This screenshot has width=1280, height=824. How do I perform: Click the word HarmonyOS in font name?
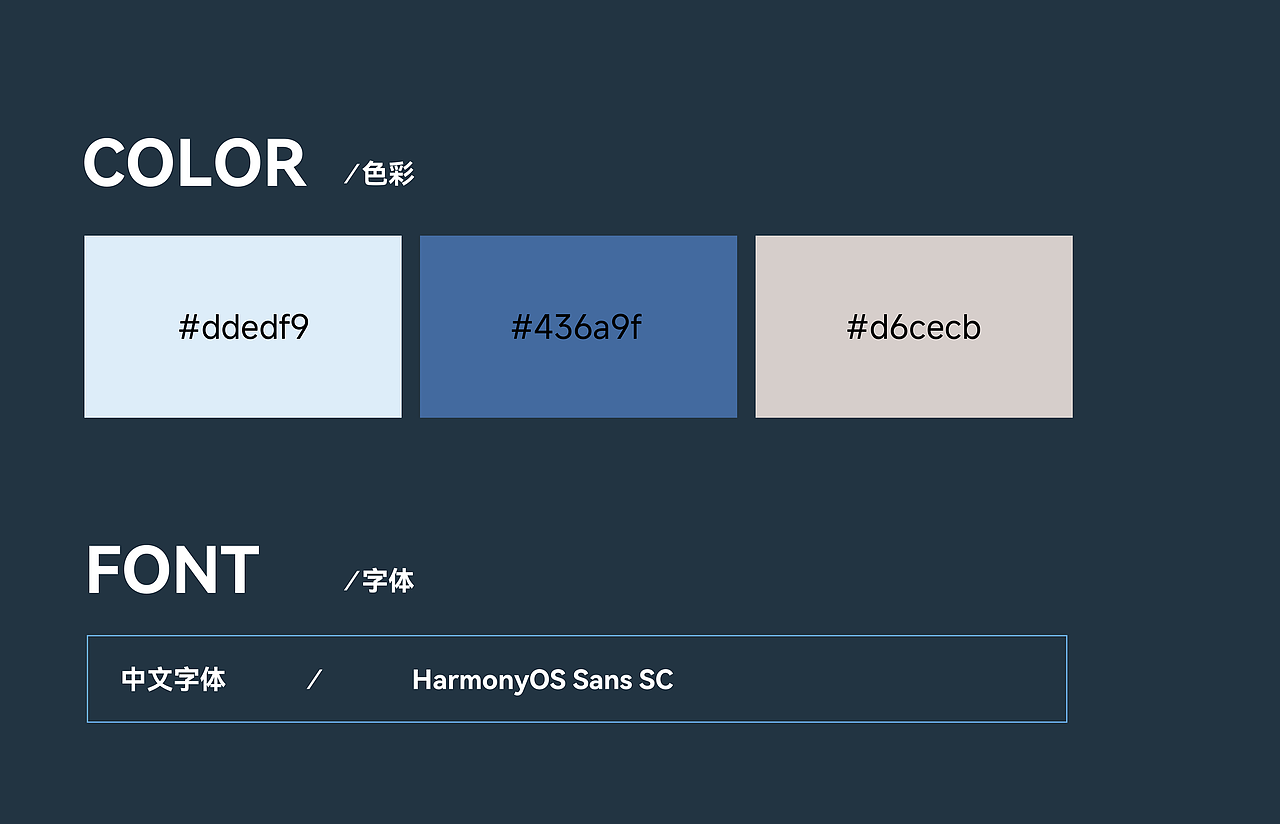[488, 681]
